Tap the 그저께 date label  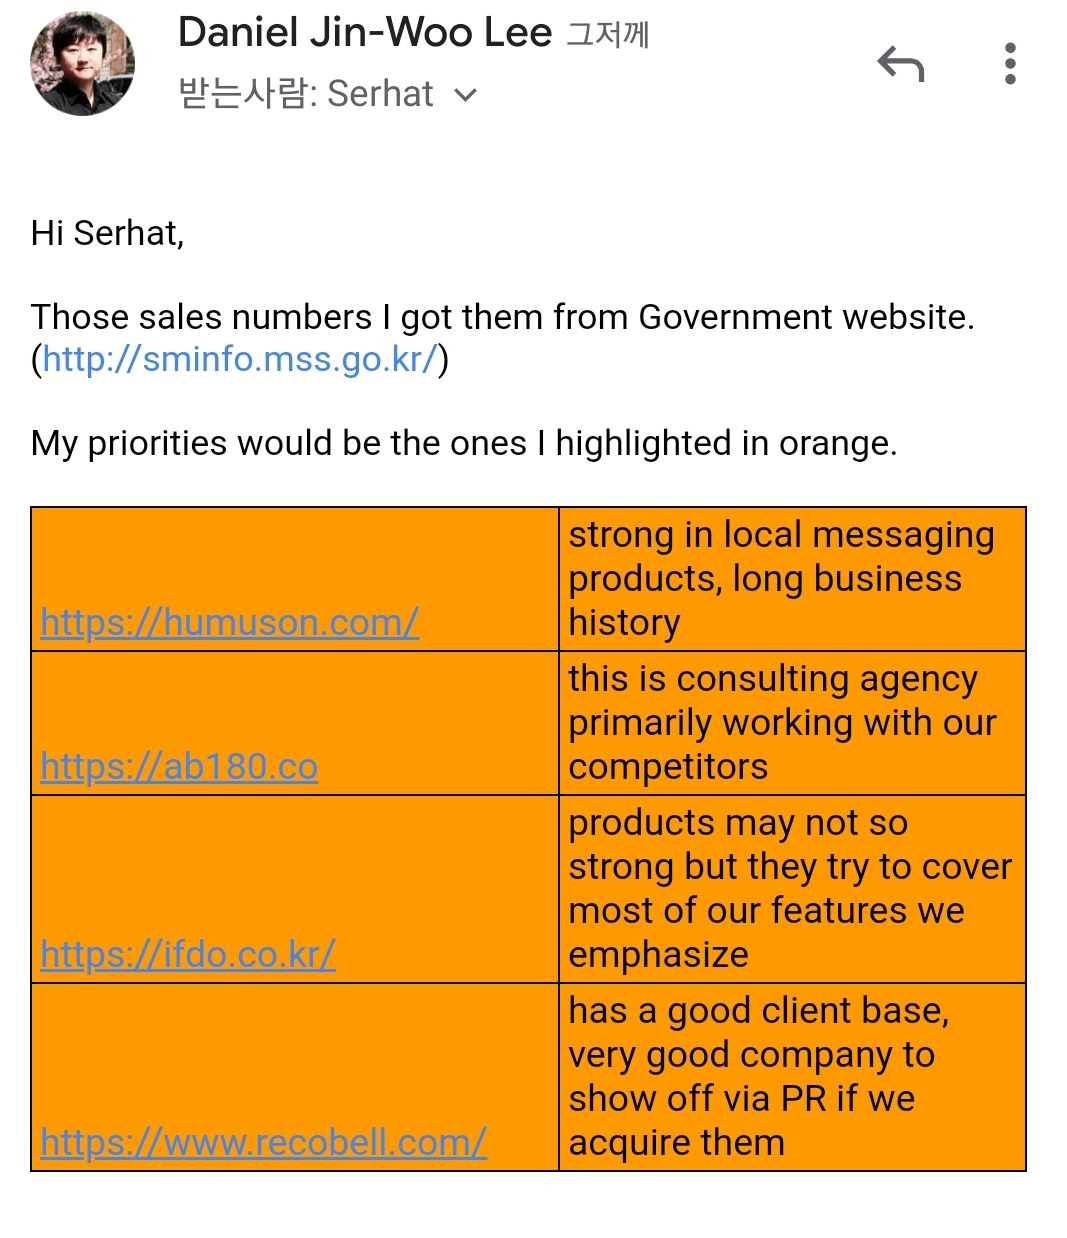tap(608, 35)
